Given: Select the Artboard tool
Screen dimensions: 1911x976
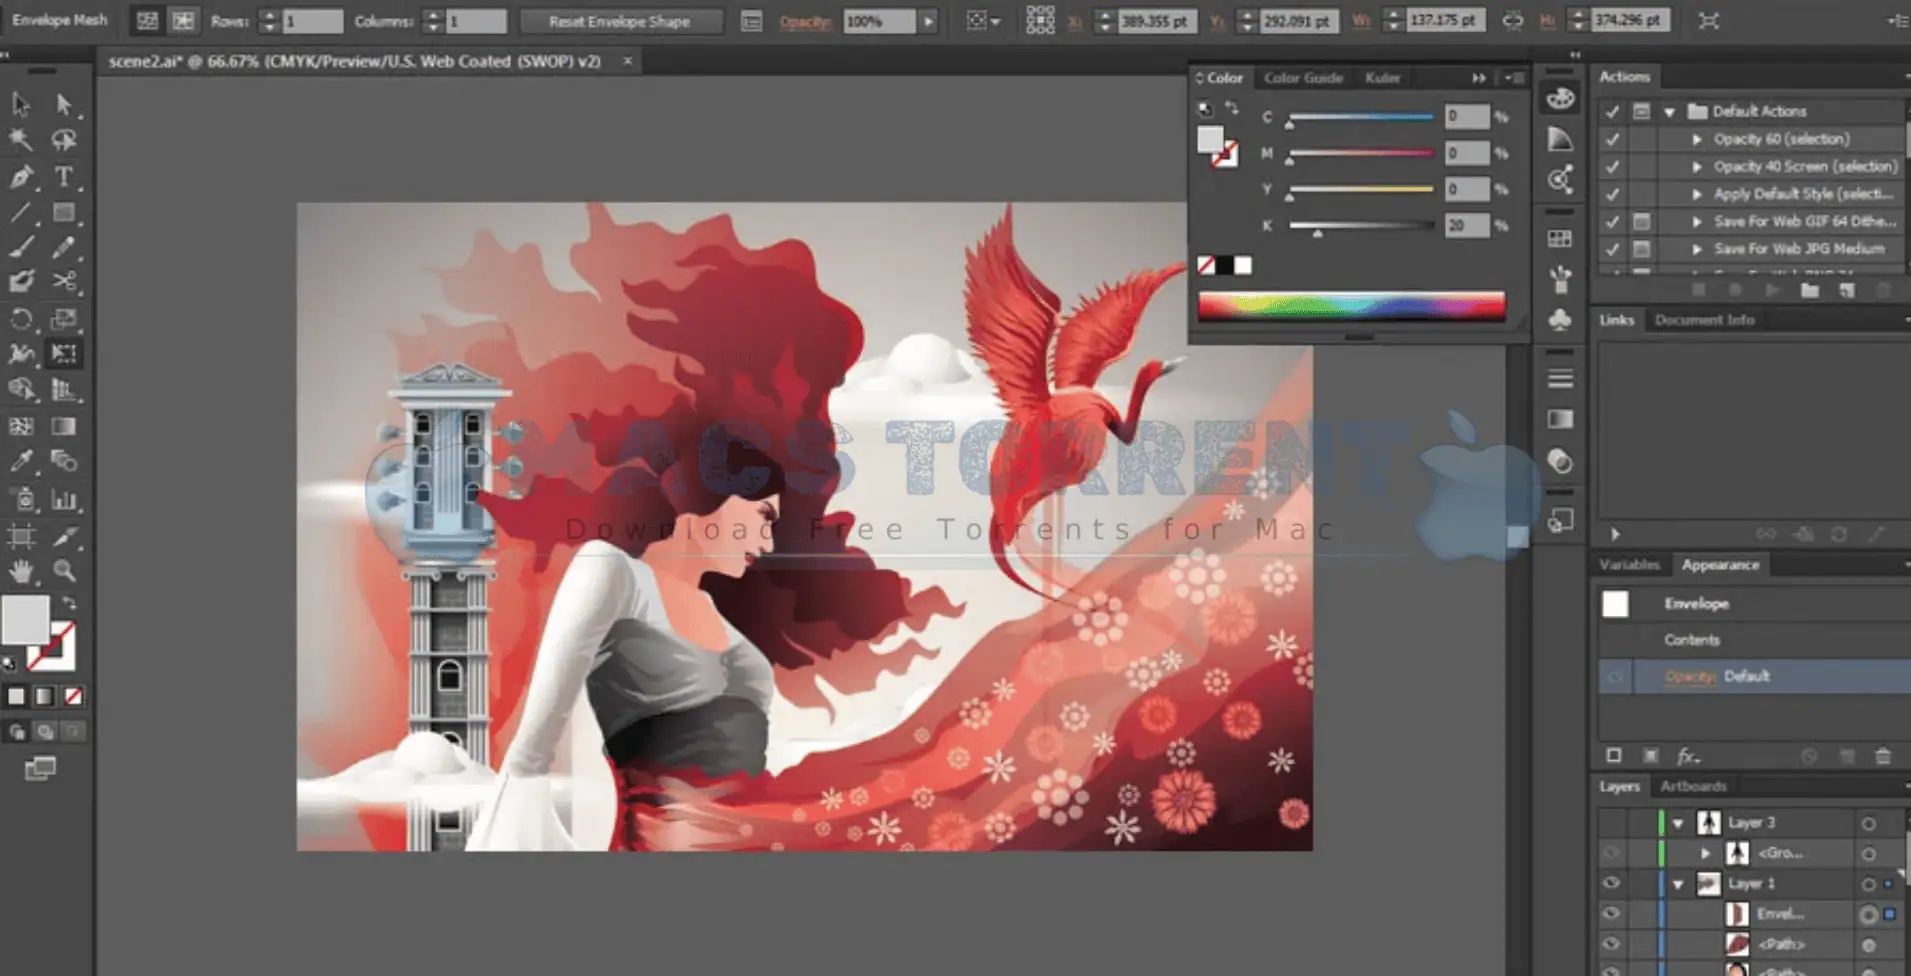Looking at the screenshot, I should coord(21,537).
